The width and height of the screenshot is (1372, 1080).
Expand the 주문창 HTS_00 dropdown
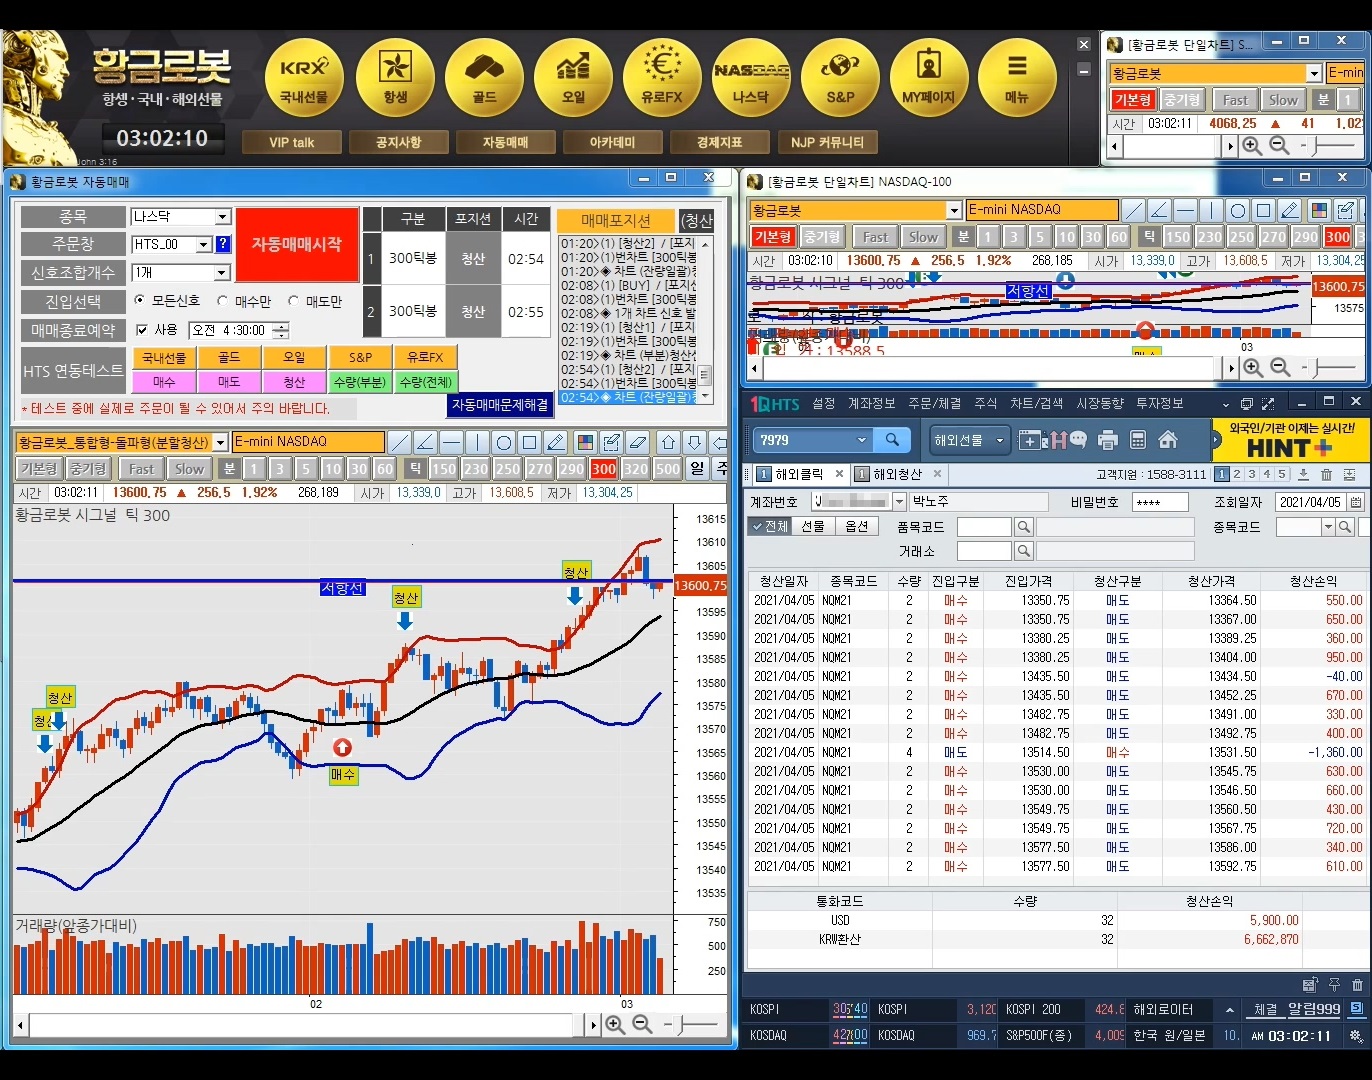click(x=204, y=244)
